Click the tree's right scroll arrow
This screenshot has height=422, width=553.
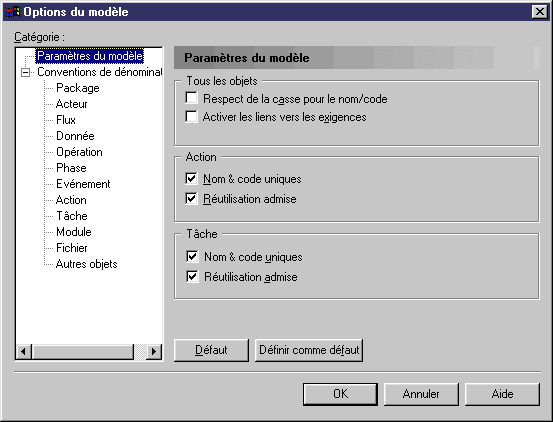(154, 351)
